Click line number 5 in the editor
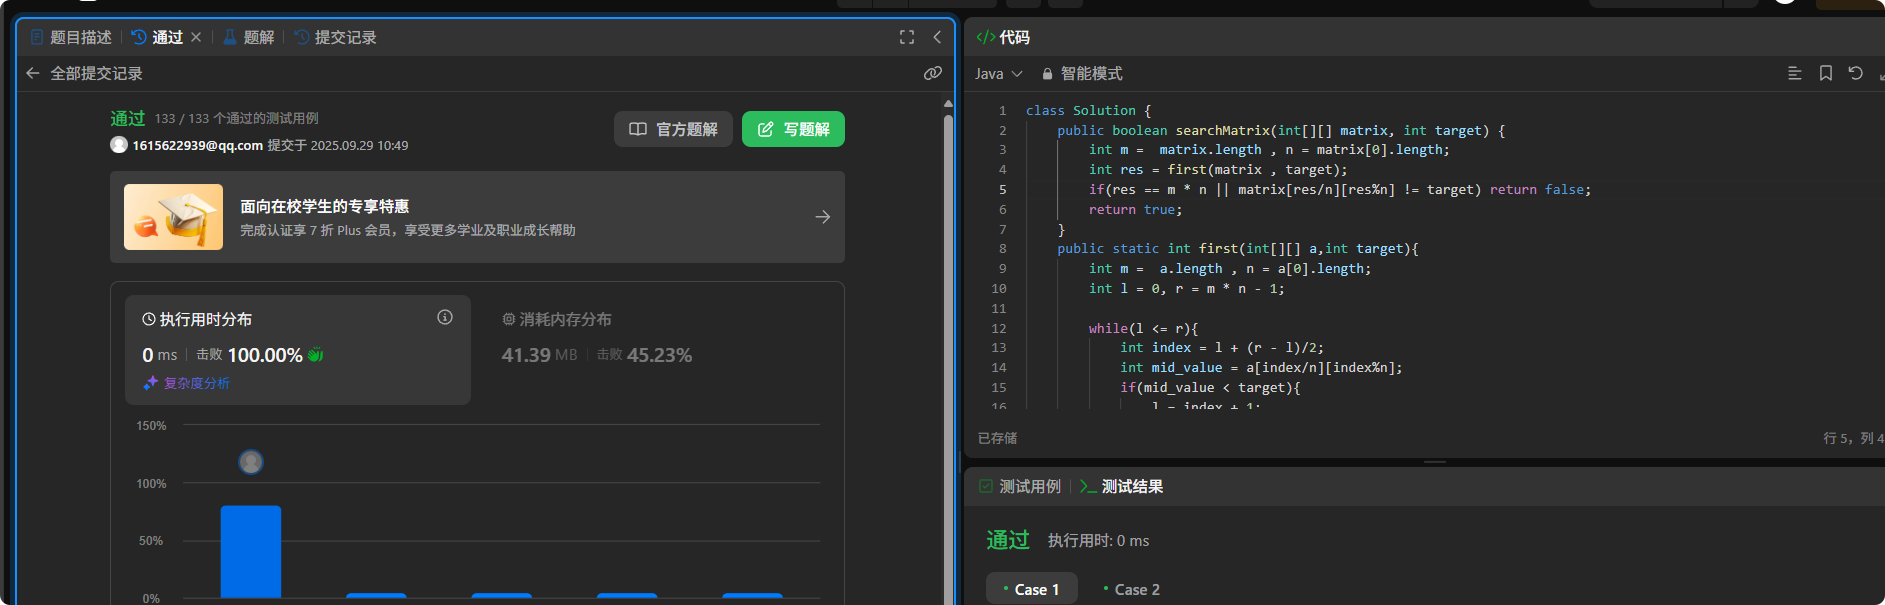Screen dimensions: 1885x605 (1002, 190)
